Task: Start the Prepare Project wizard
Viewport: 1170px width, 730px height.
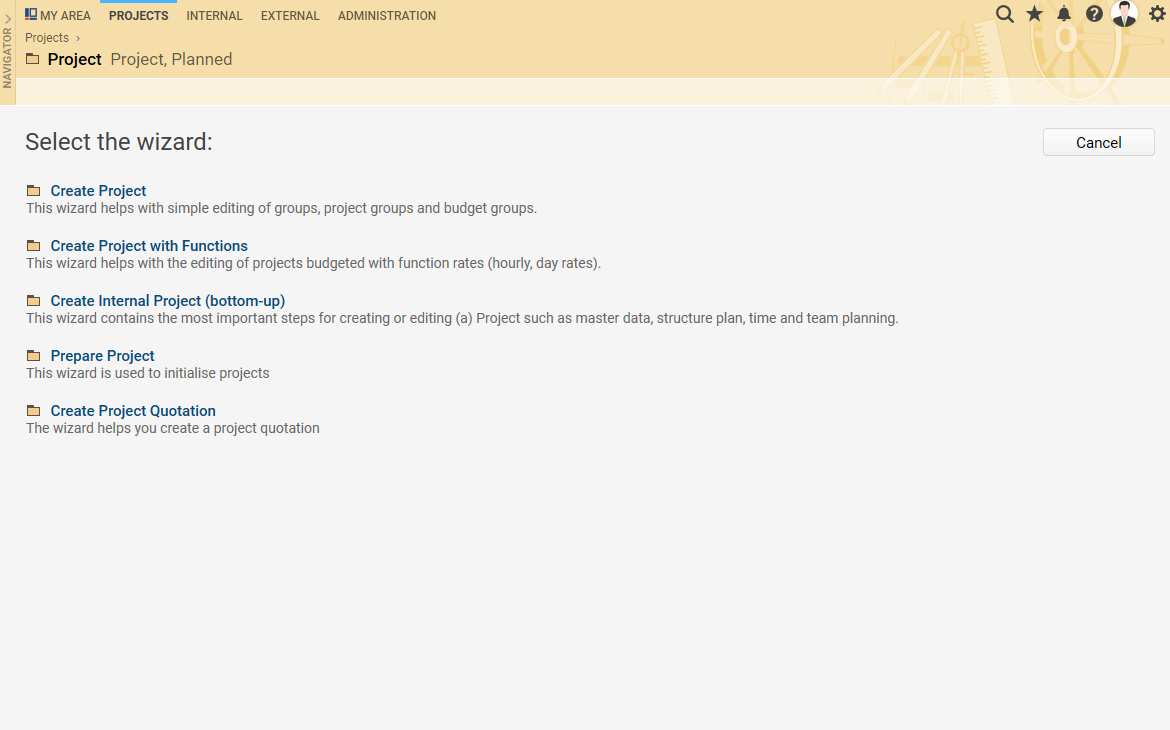Action: (103, 356)
